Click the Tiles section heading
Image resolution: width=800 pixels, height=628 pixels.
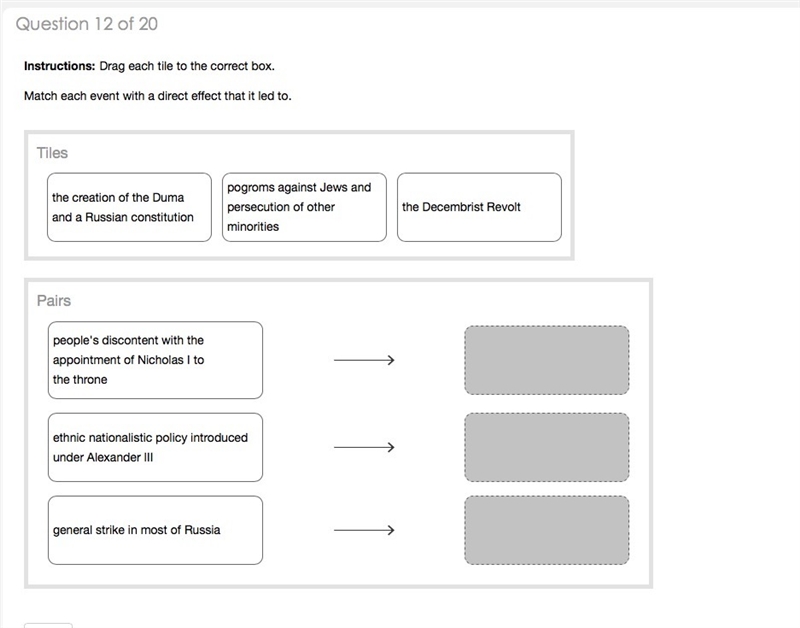click(52, 153)
